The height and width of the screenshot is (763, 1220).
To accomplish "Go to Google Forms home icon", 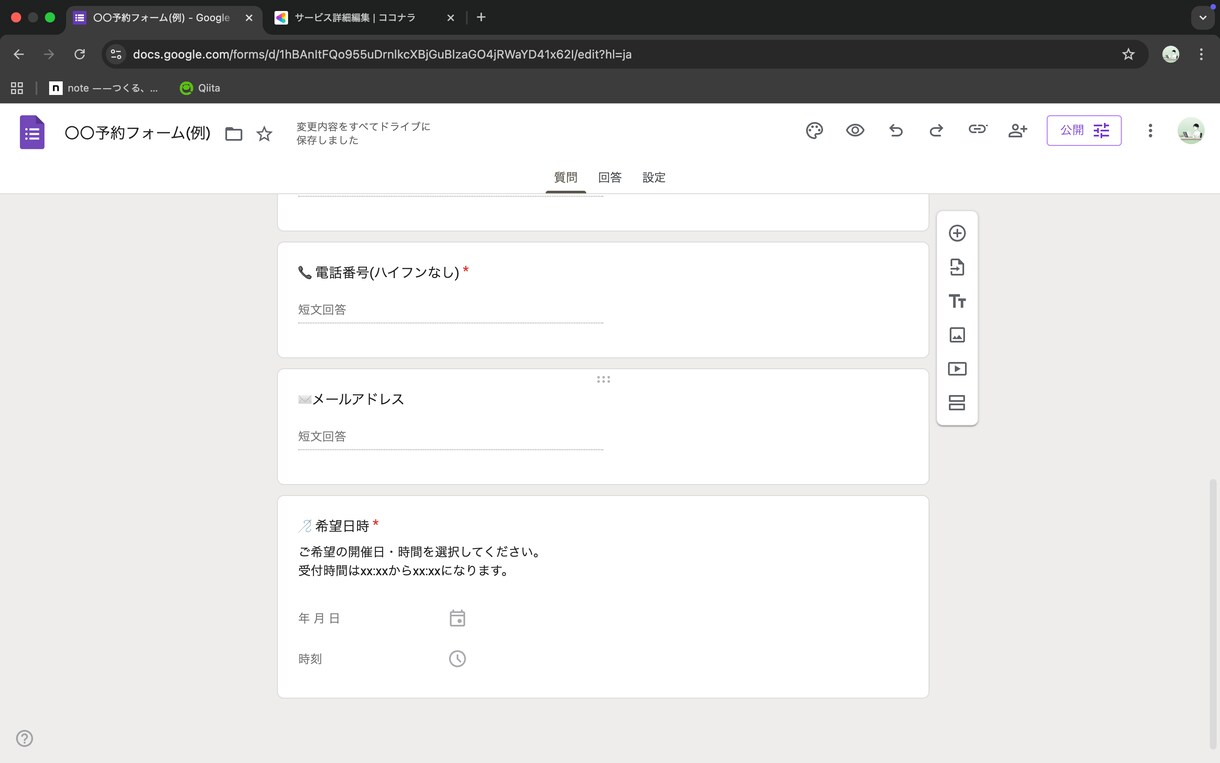I will tap(32, 132).
